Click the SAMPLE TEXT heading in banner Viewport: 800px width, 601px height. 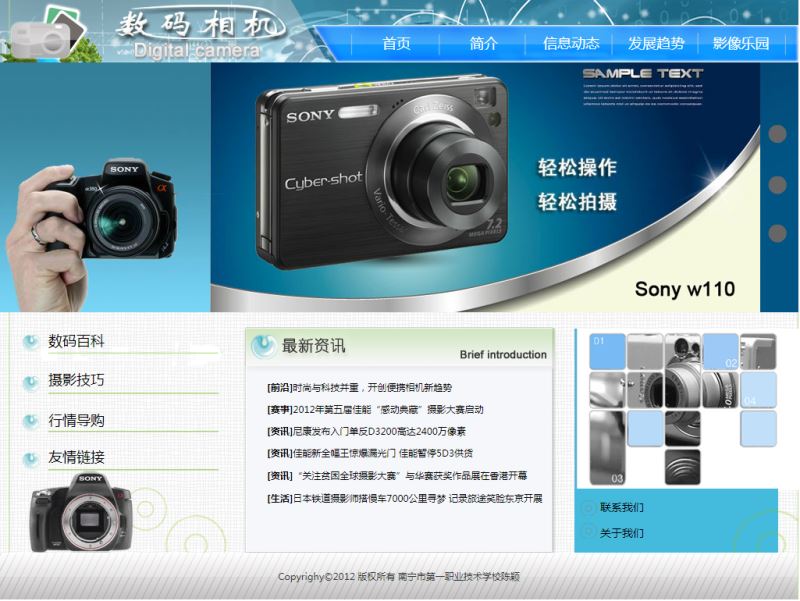coord(643,73)
